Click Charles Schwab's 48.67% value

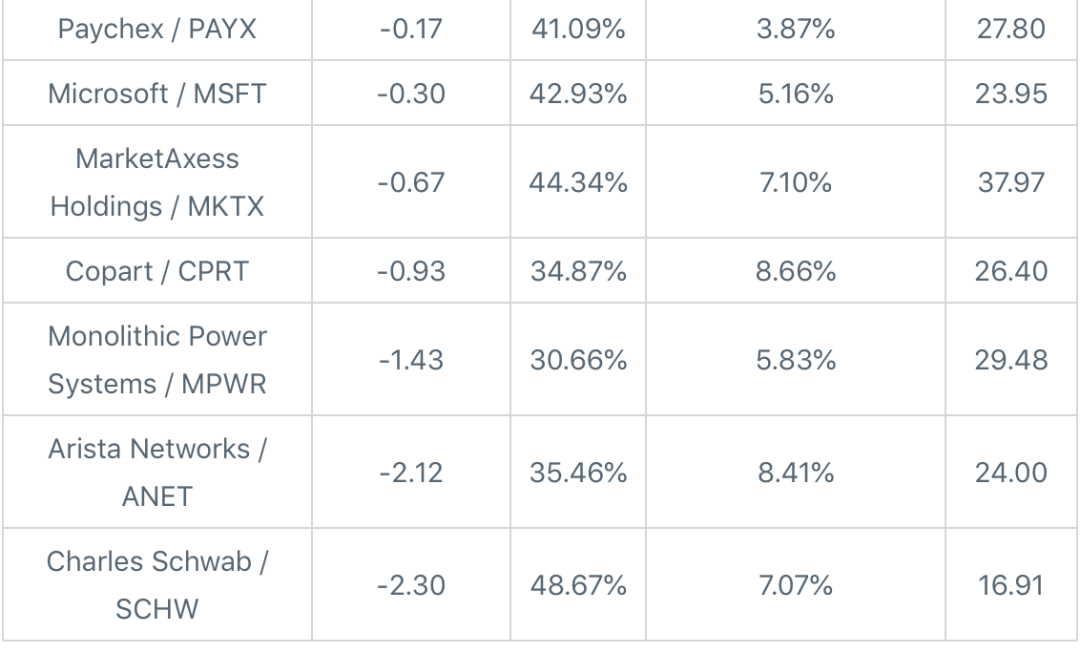pos(576,583)
